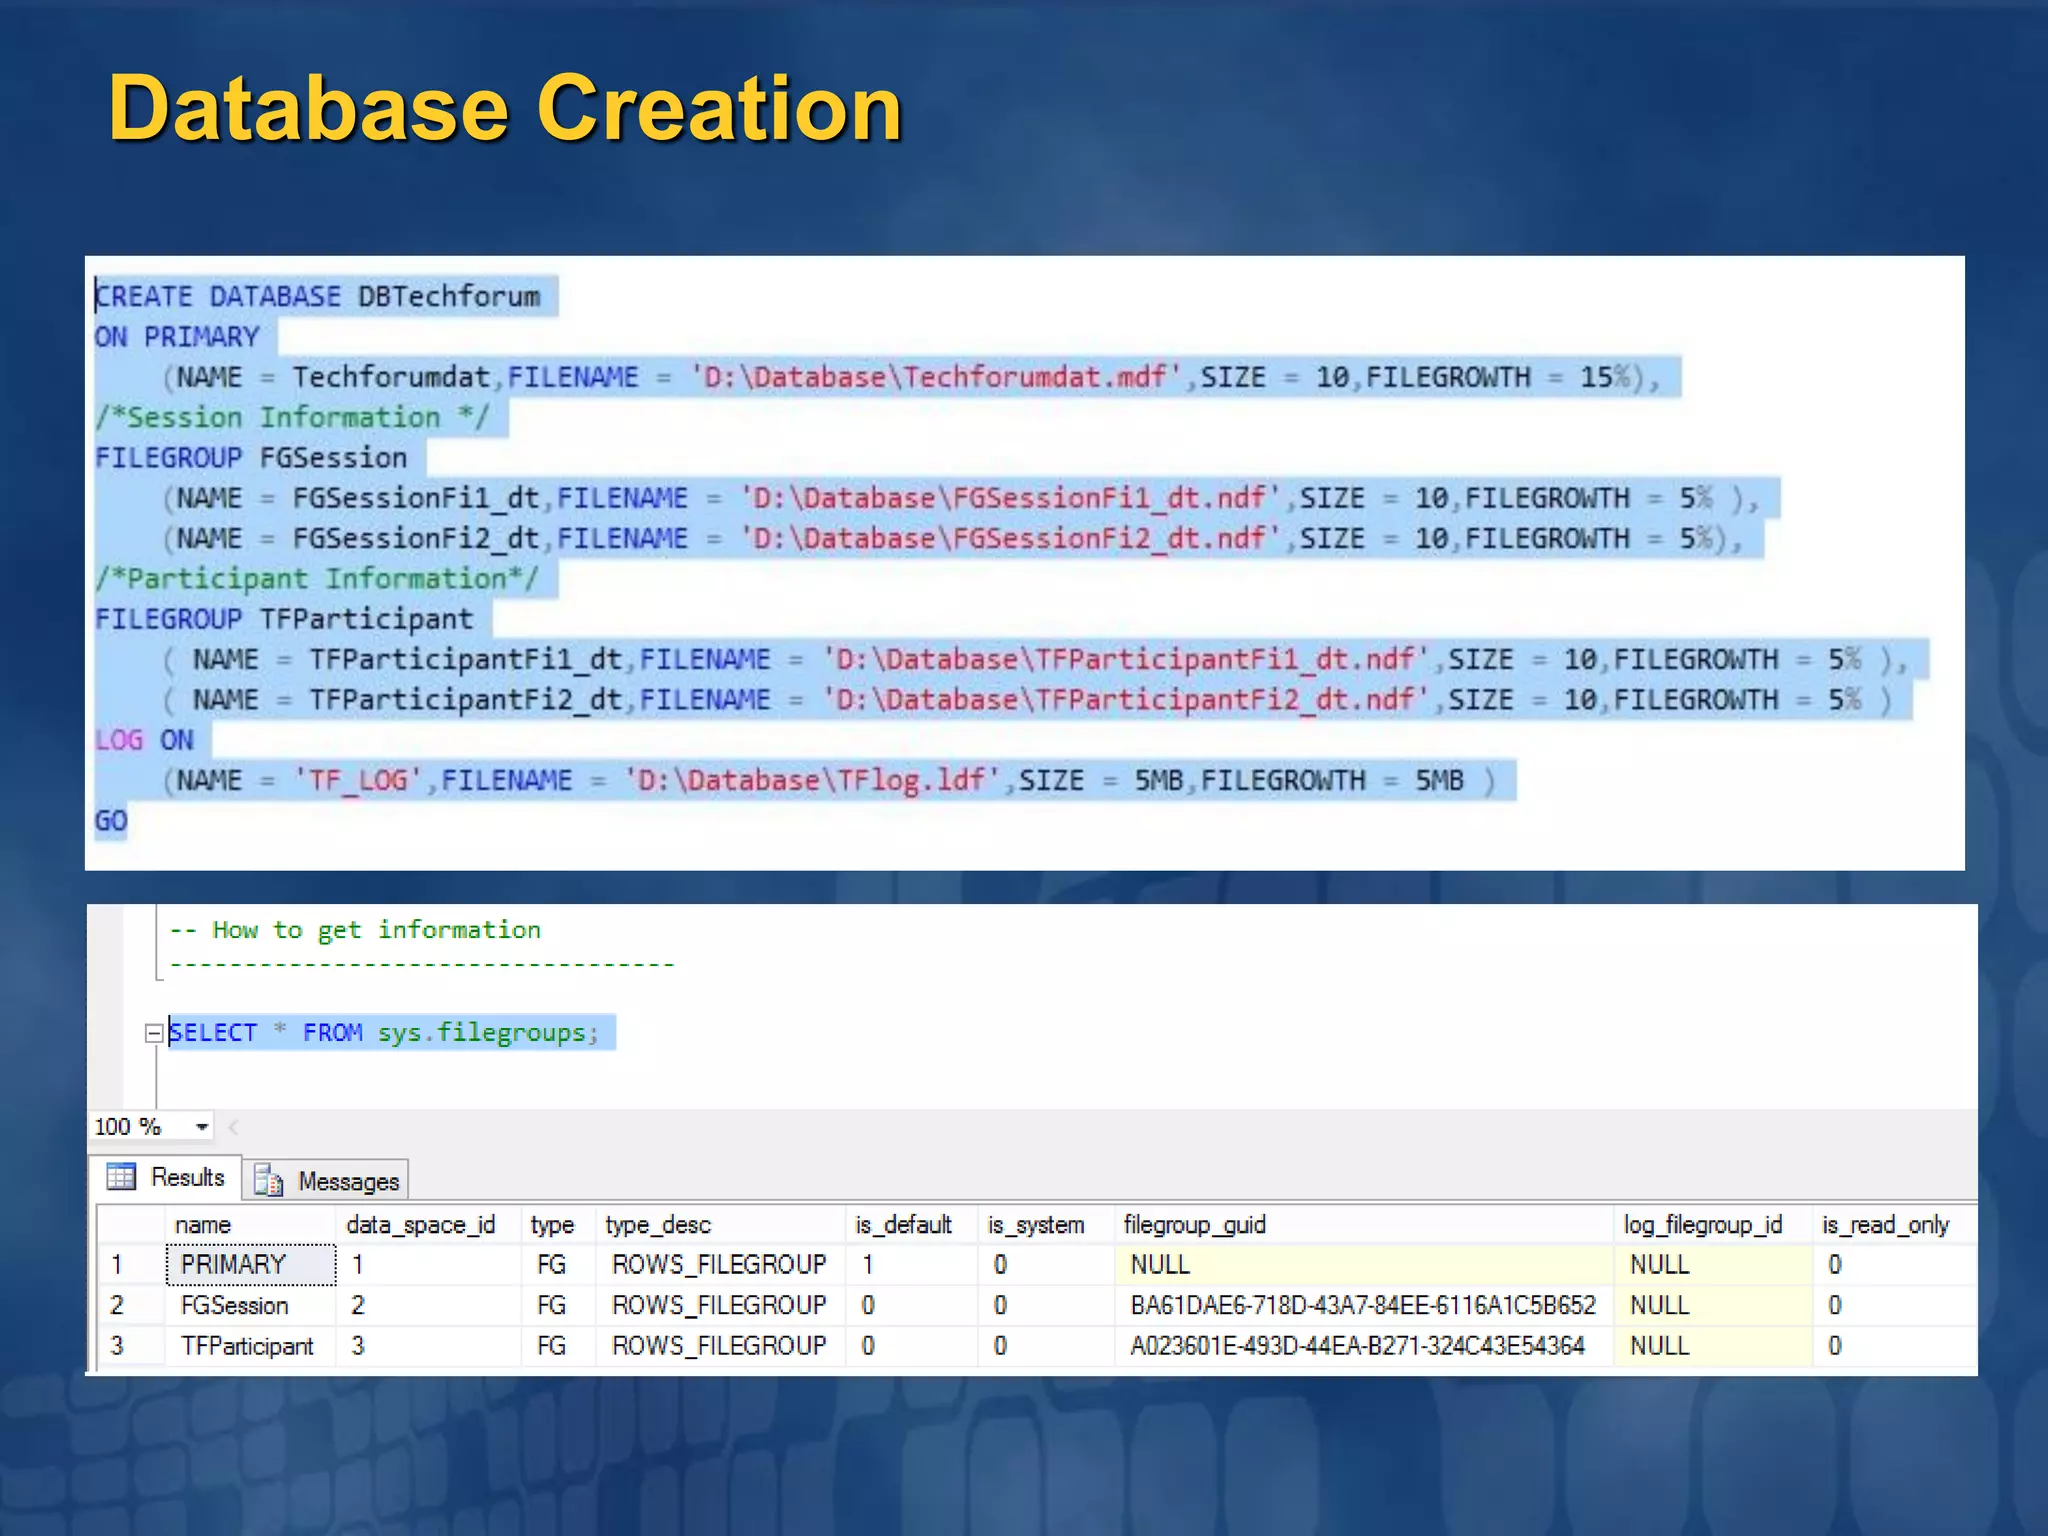Open the Results tab
2048x1536 pixels.
(166, 1177)
